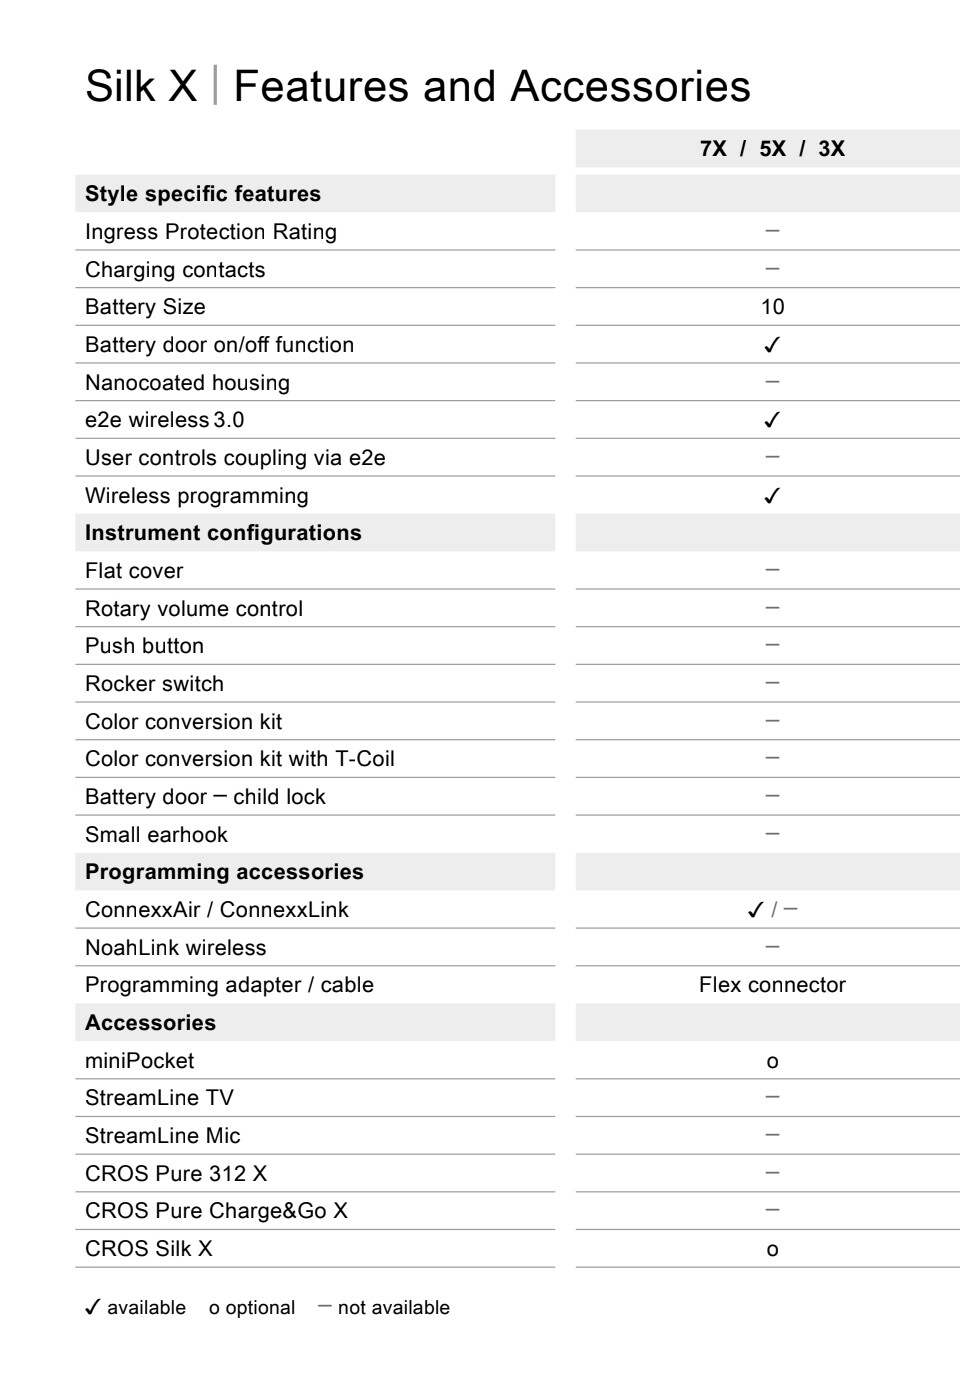The height and width of the screenshot is (1396, 960).
Task: Click the Style specific features heading
Action: 203,194
